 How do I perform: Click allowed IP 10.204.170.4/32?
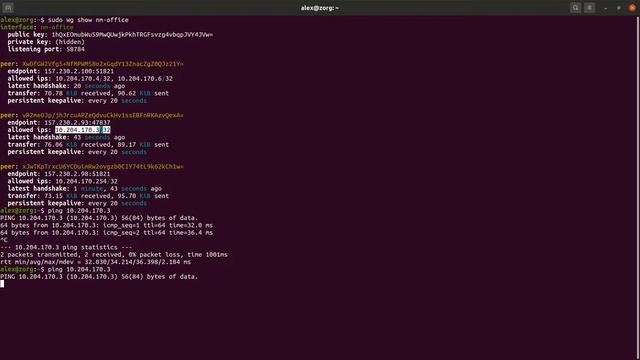click(84, 78)
